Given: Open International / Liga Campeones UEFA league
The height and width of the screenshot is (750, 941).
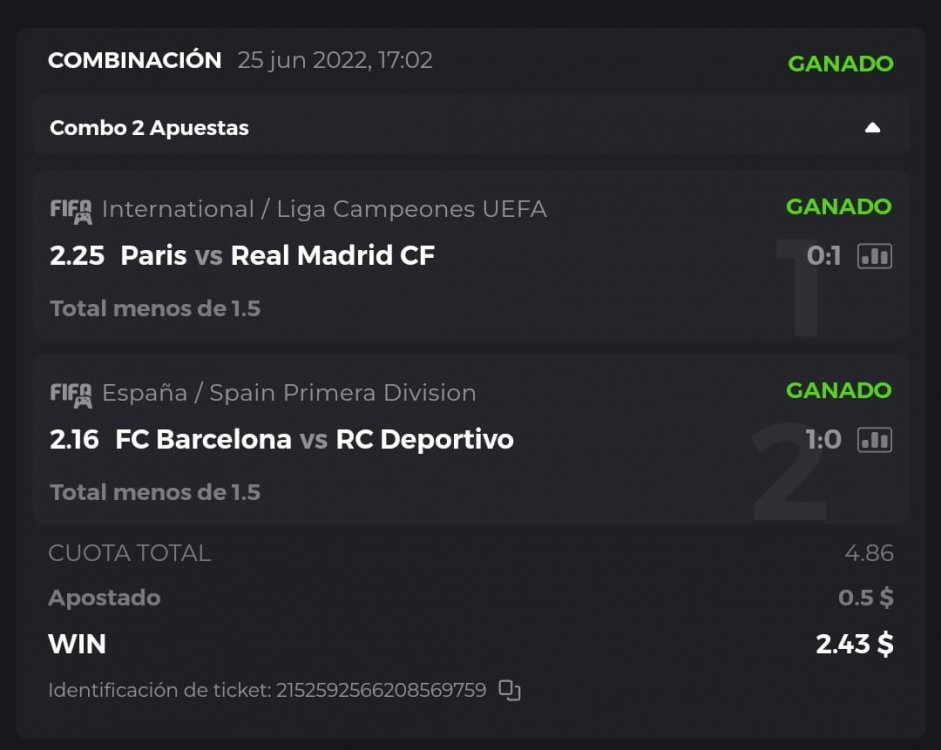Looking at the screenshot, I should pyautogui.click(x=324, y=209).
